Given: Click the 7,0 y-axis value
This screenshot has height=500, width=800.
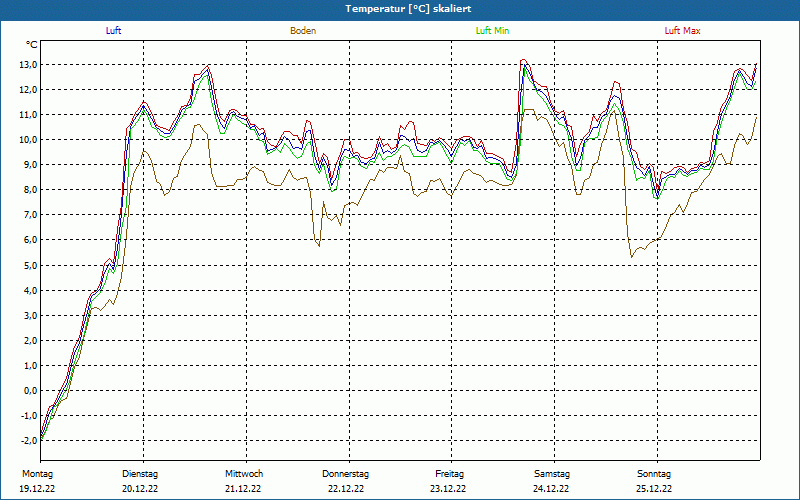Looking at the screenshot, I should click(30, 215).
